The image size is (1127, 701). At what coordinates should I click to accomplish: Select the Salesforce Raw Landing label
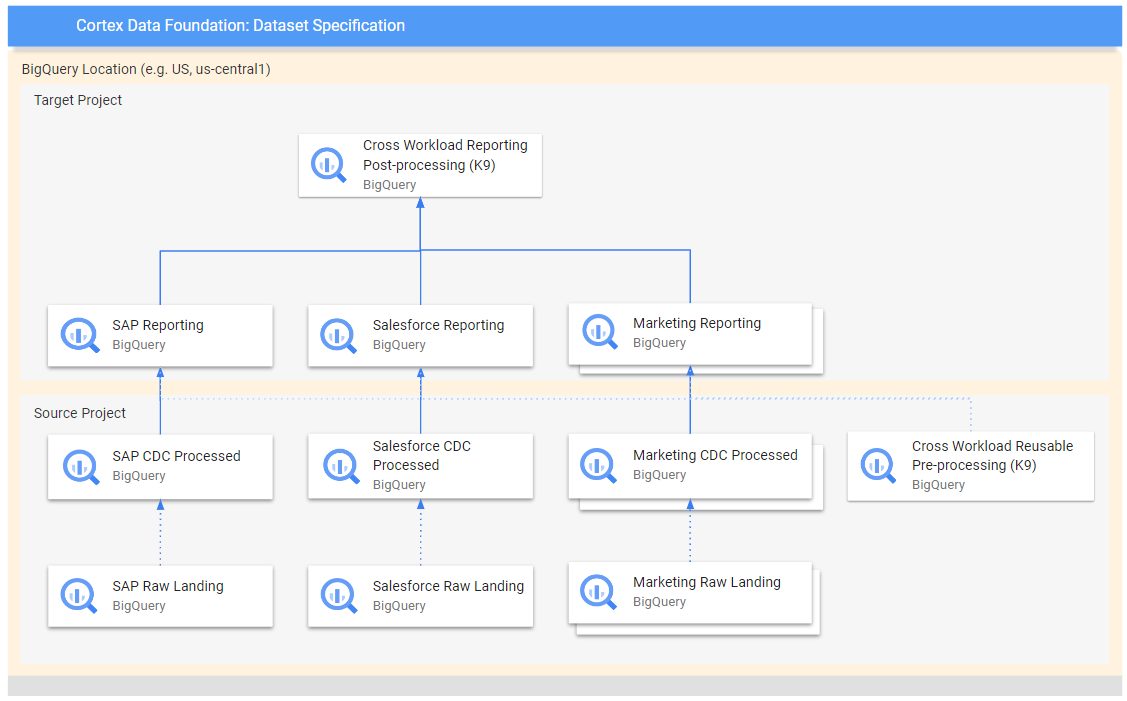pos(448,586)
